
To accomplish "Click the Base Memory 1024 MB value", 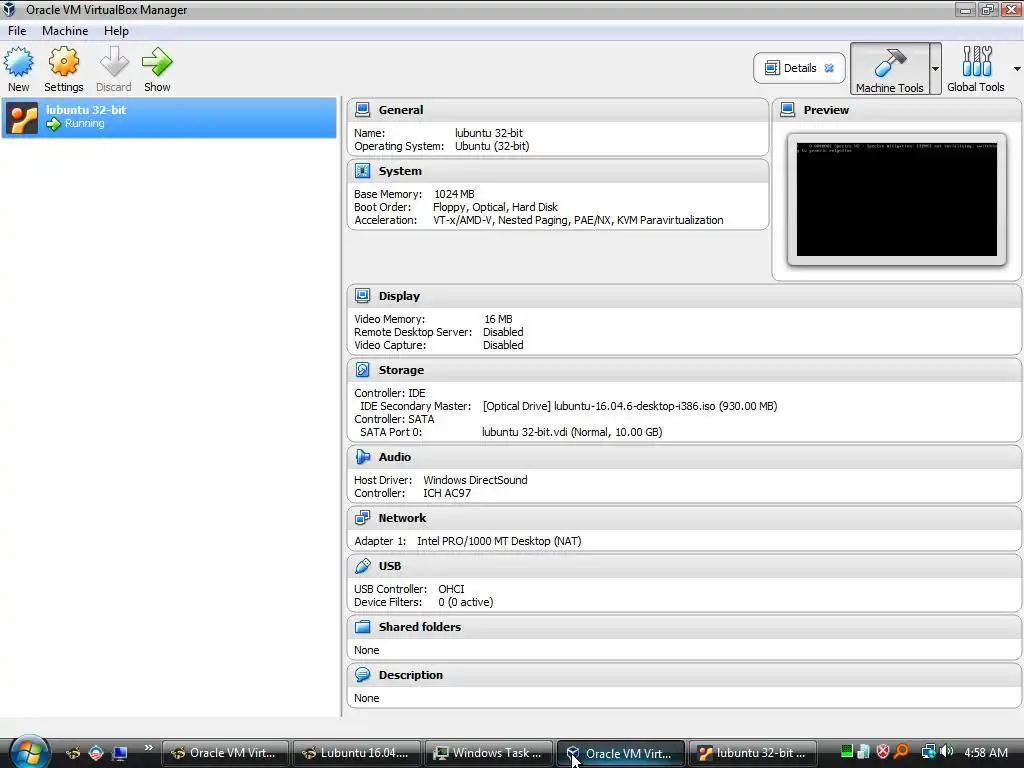I will point(455,195).
